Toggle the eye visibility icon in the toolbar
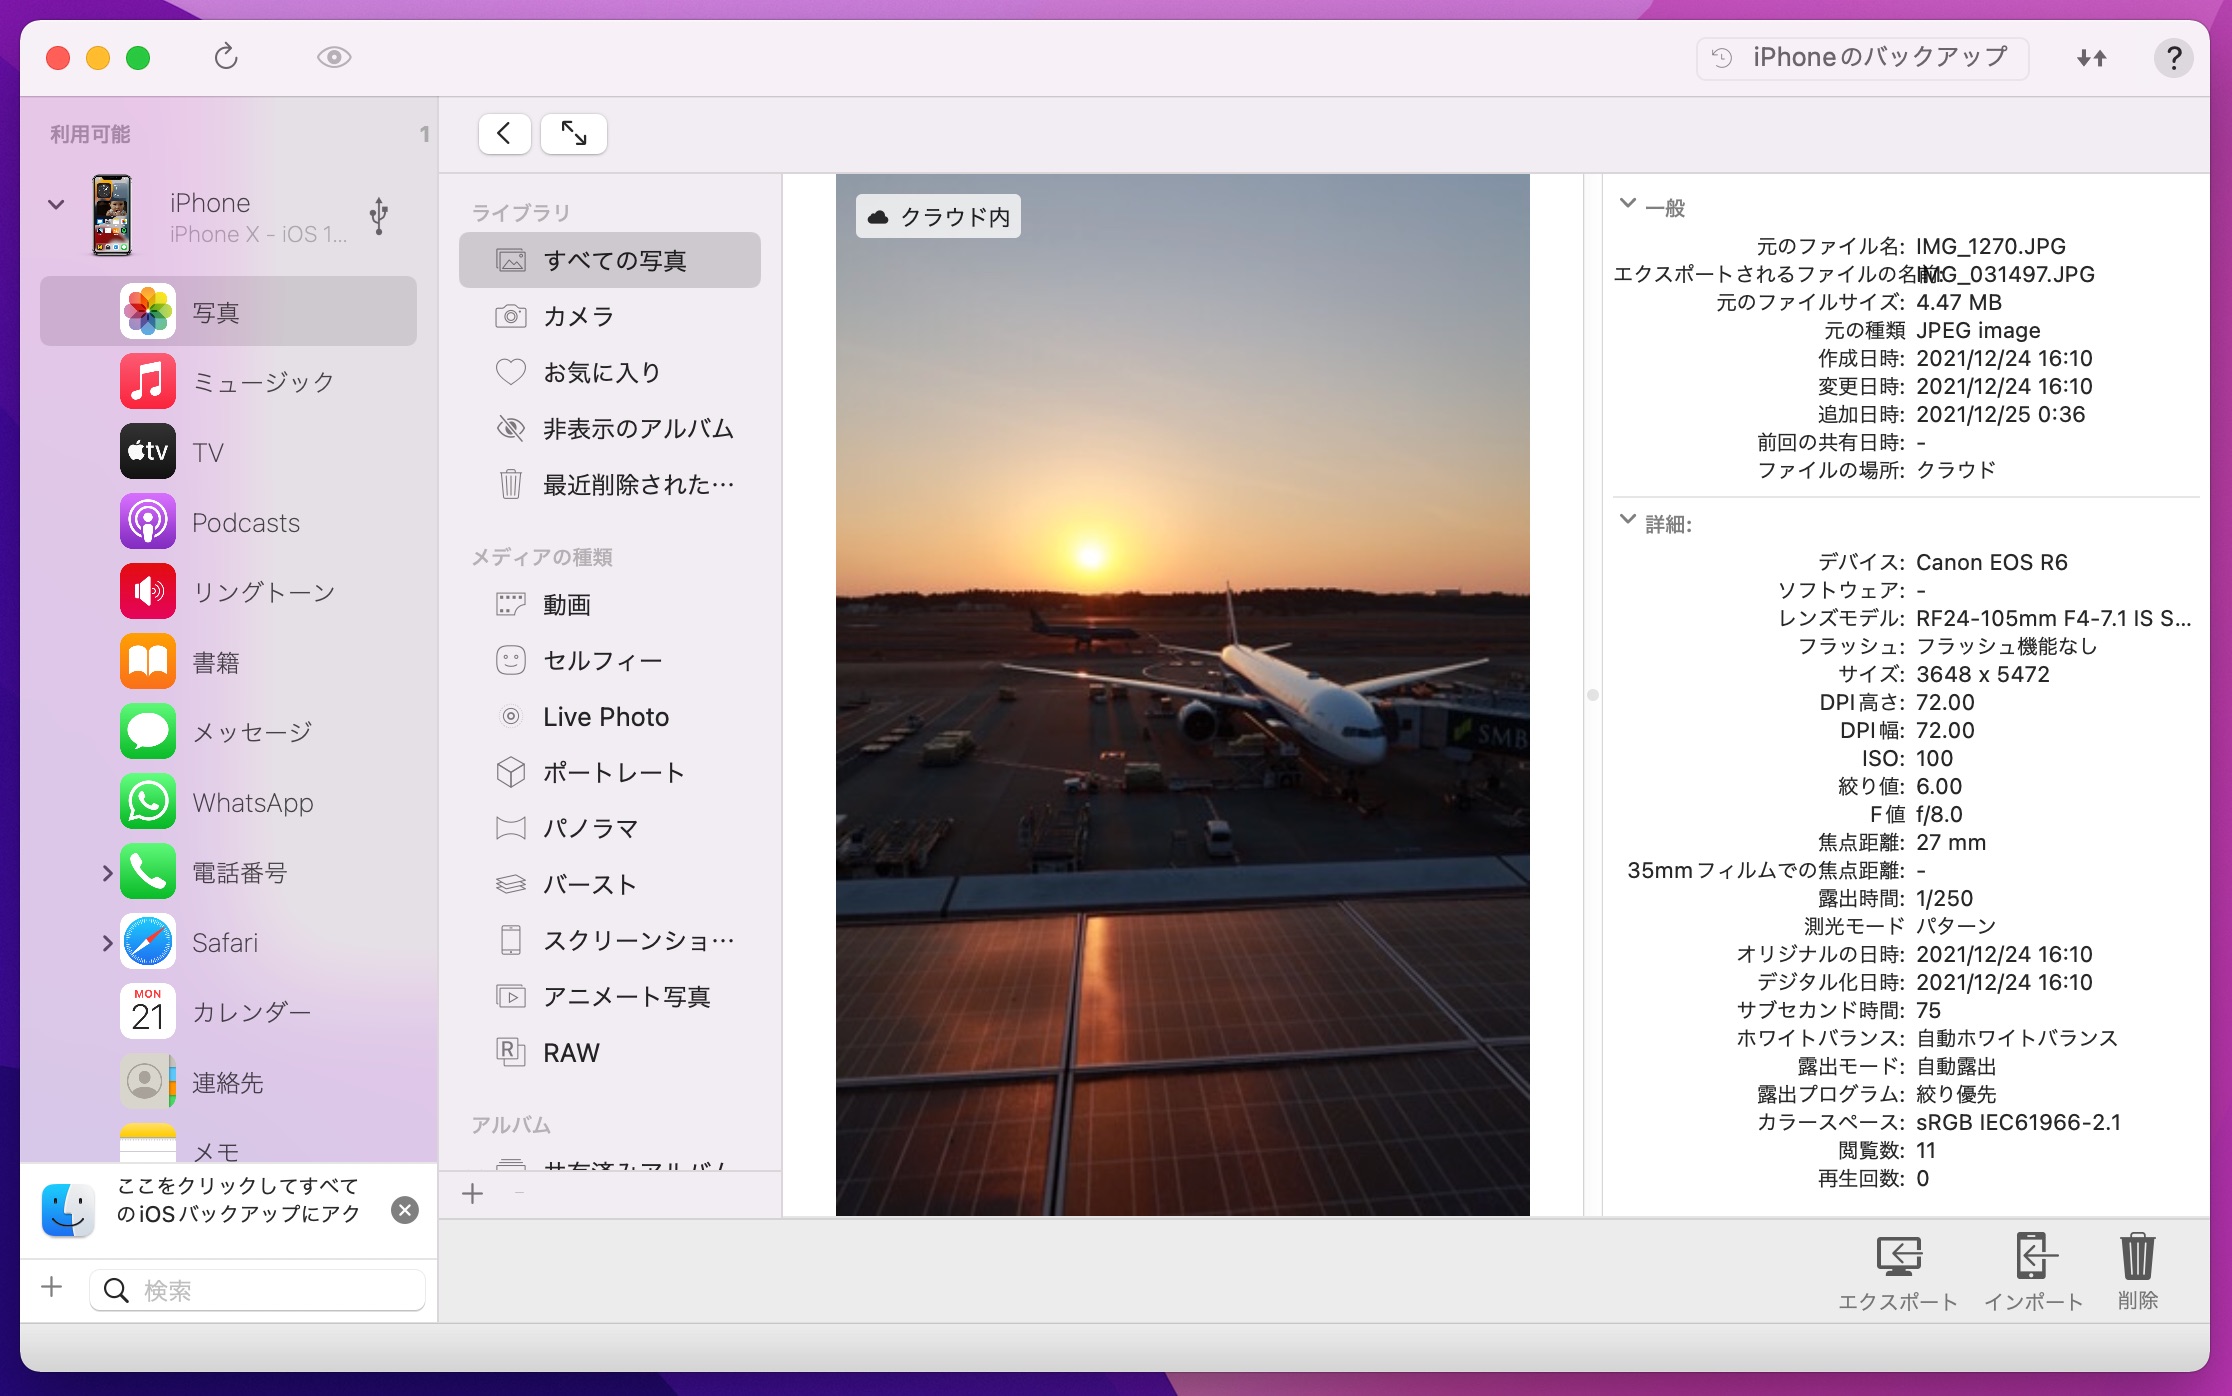The width and height of the screenshot is (2232, 1396). 334,57
